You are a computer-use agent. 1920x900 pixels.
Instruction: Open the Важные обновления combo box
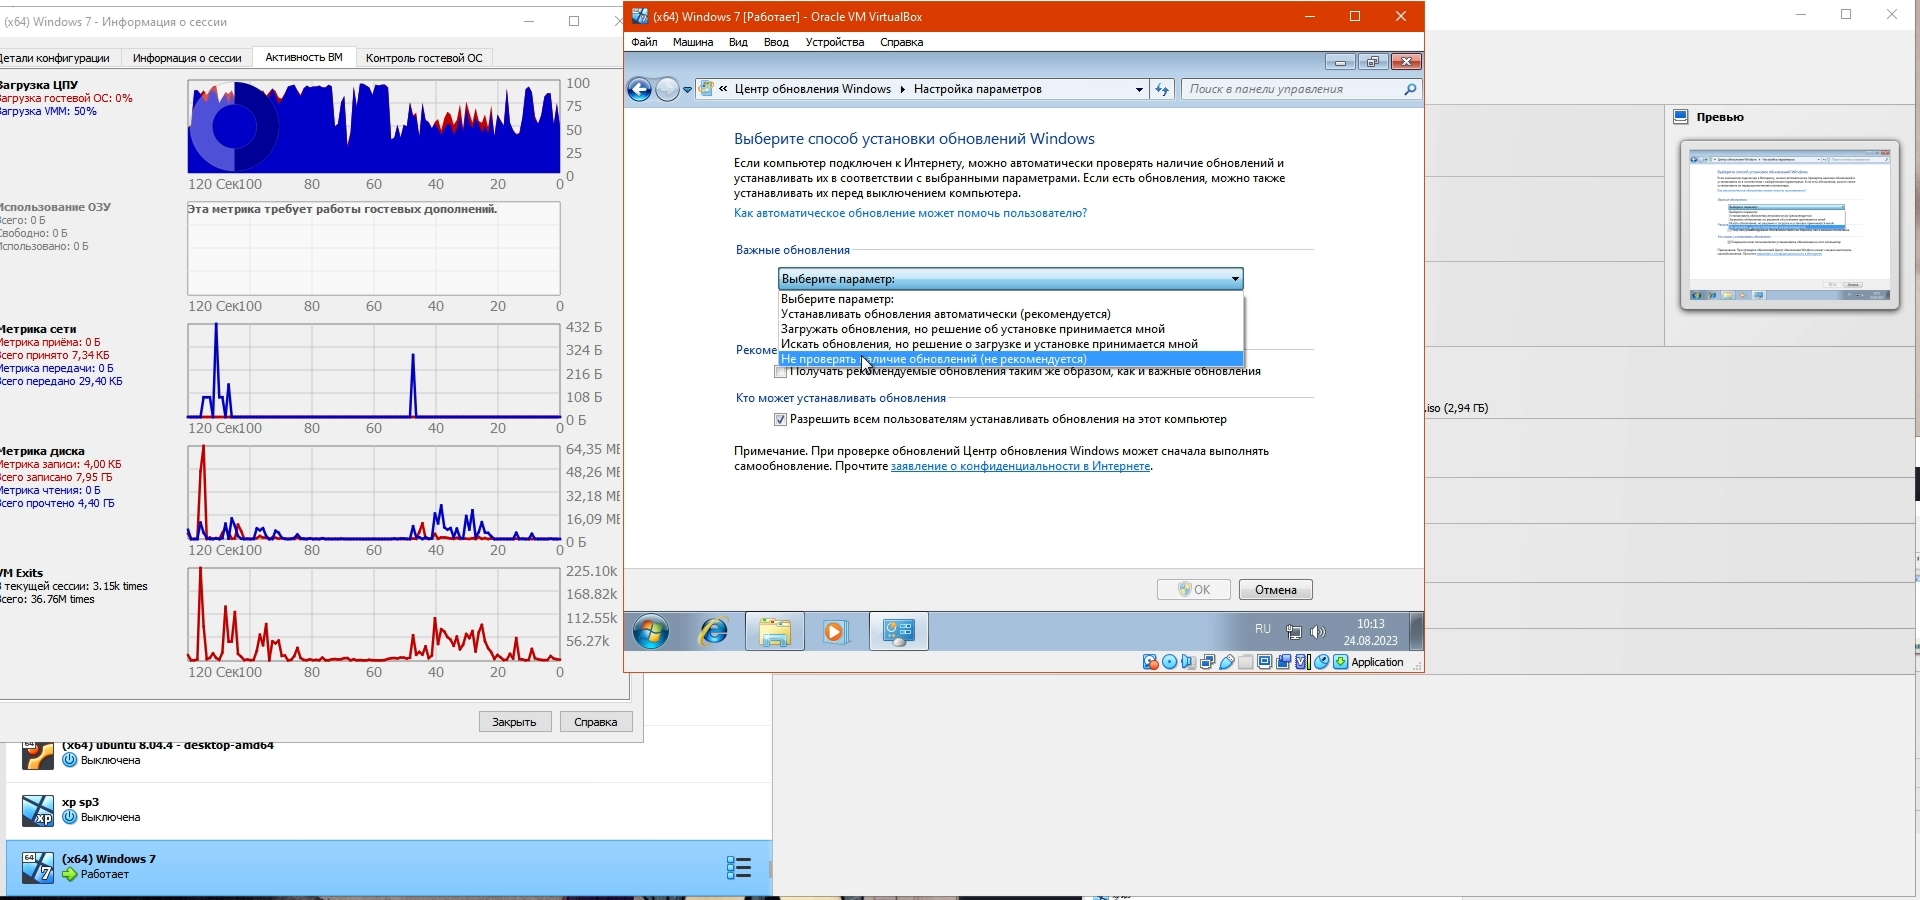click(x=1010, y=279)
